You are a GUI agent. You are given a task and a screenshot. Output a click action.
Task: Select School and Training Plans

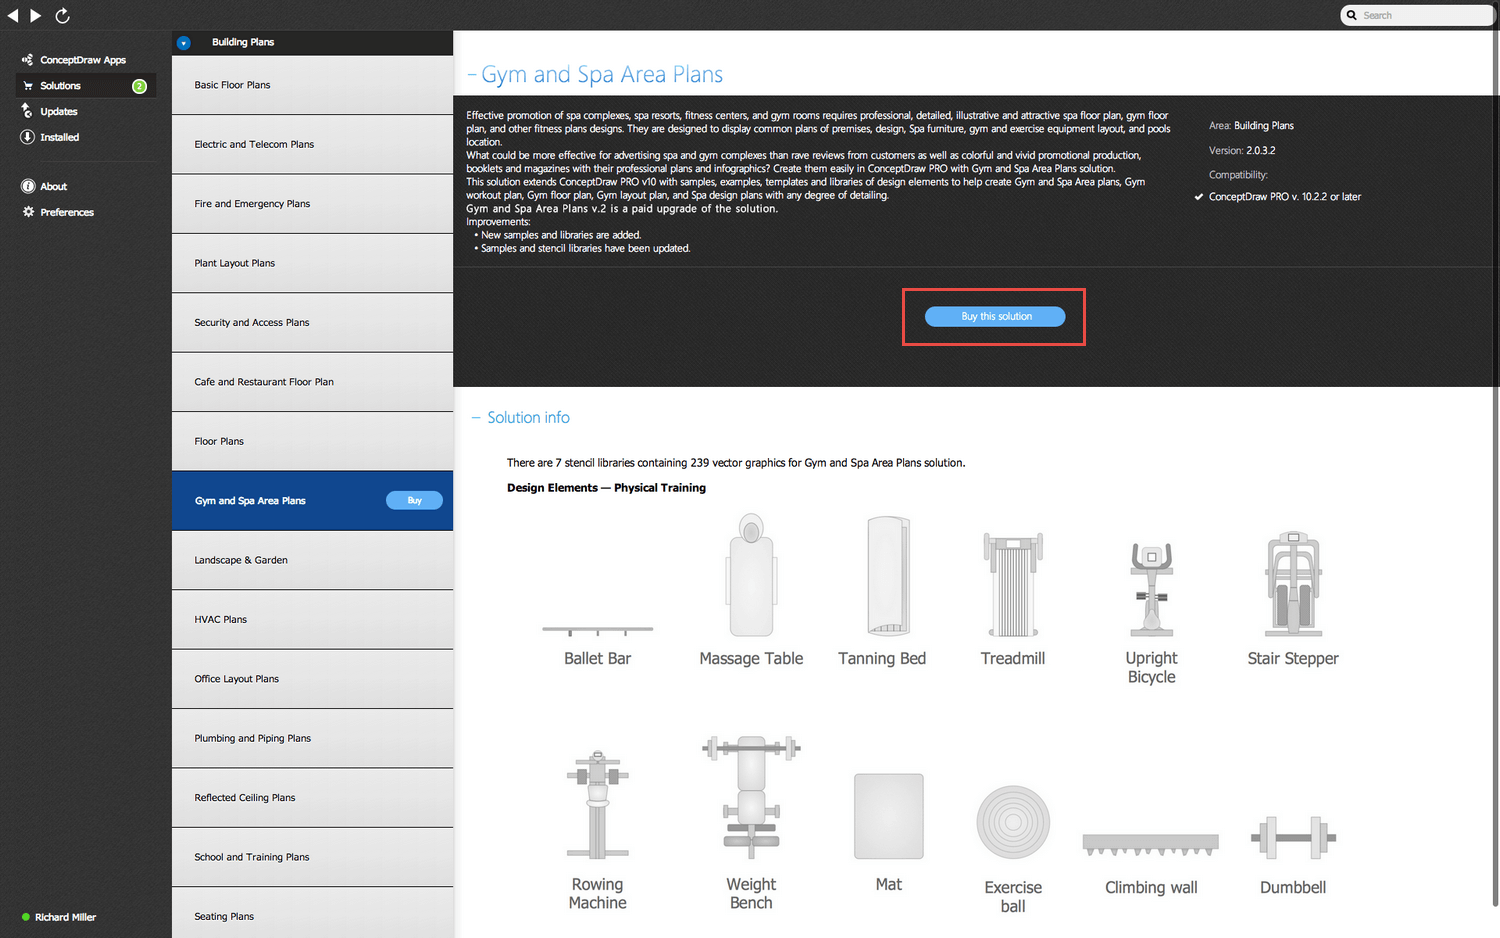[x=312, y=857]
